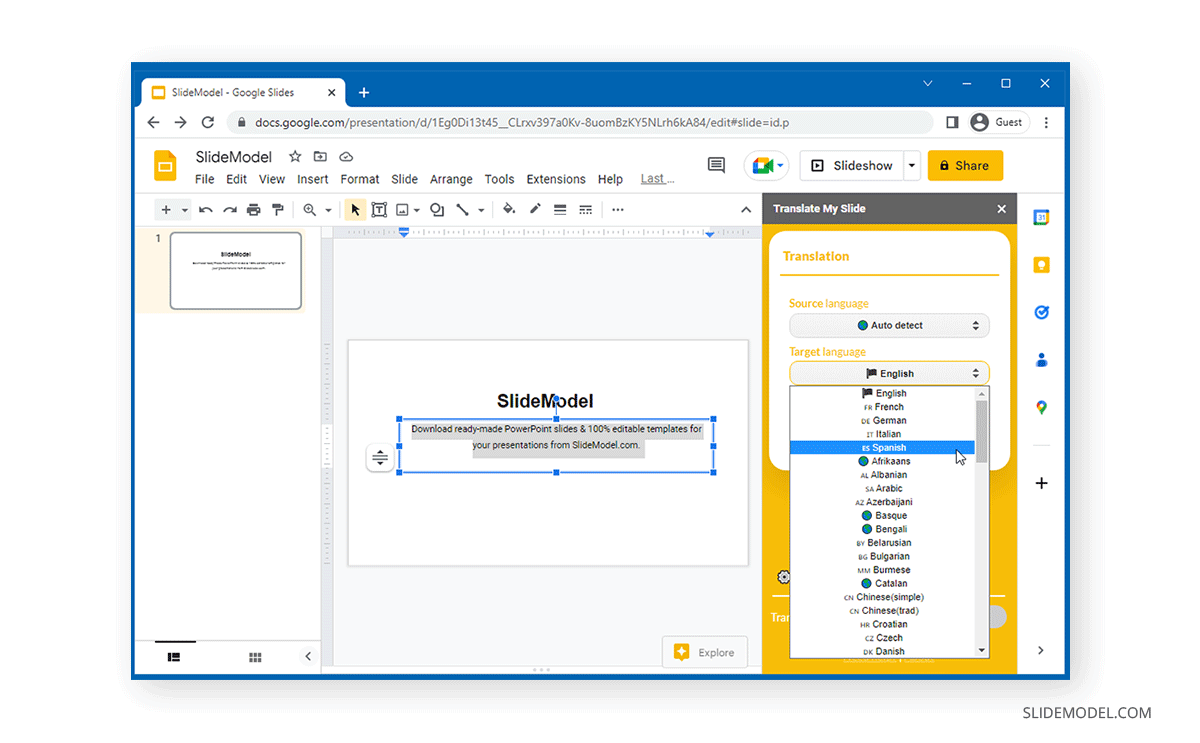Add a new slide with plus button
Screen dimensions: 1200x743
point(166,210)
